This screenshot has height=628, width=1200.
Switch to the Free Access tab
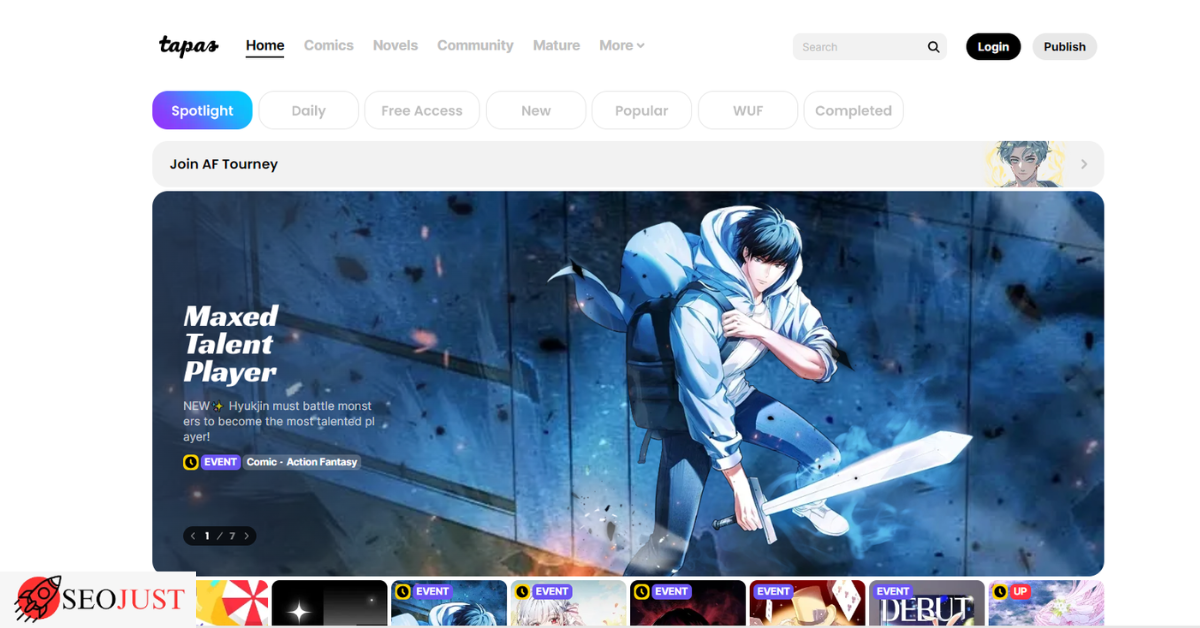[422, 110]
